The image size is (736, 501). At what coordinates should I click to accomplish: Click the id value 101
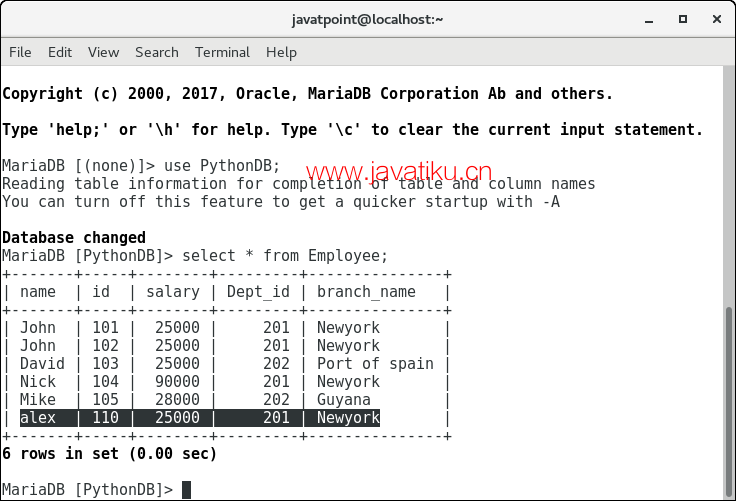[x=106, y=327]
